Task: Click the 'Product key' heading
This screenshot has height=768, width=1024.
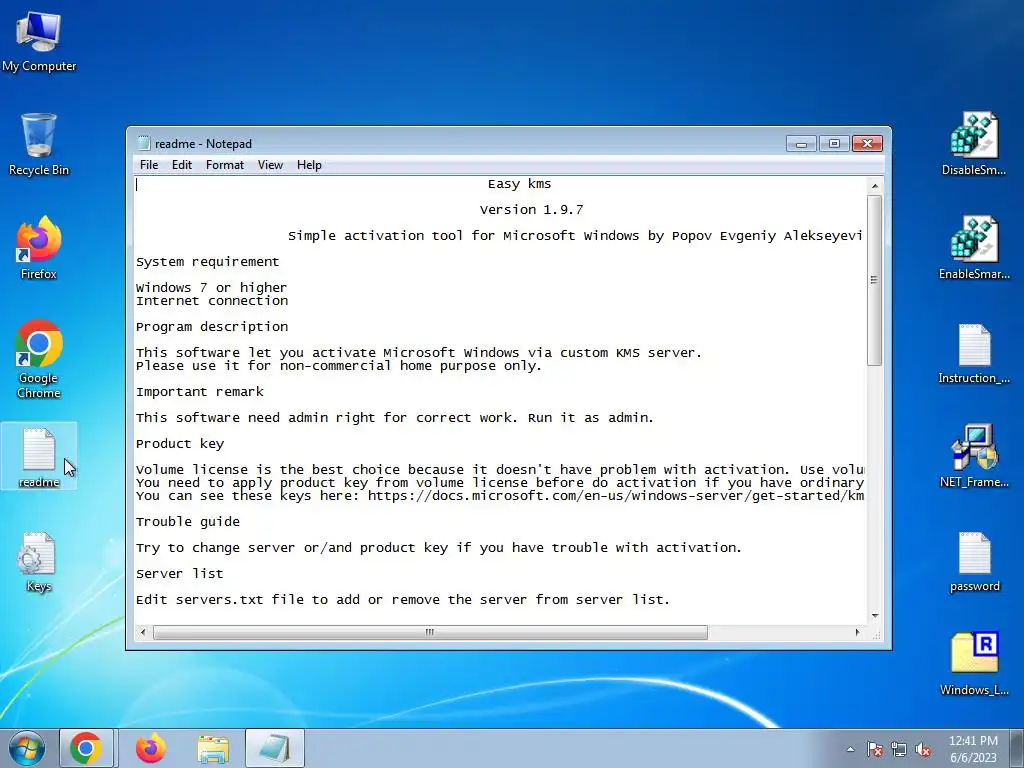Action: tap(180, 444)
